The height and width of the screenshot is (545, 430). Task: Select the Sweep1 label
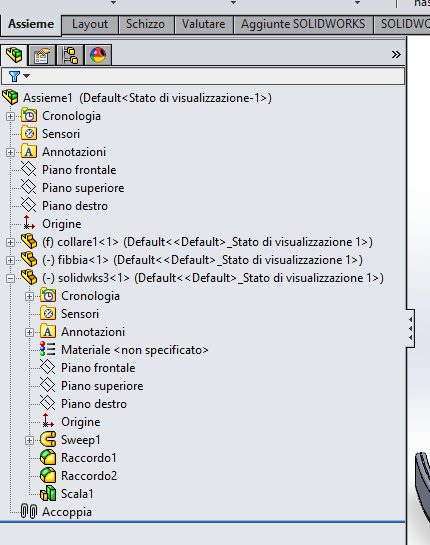point(81,440)
